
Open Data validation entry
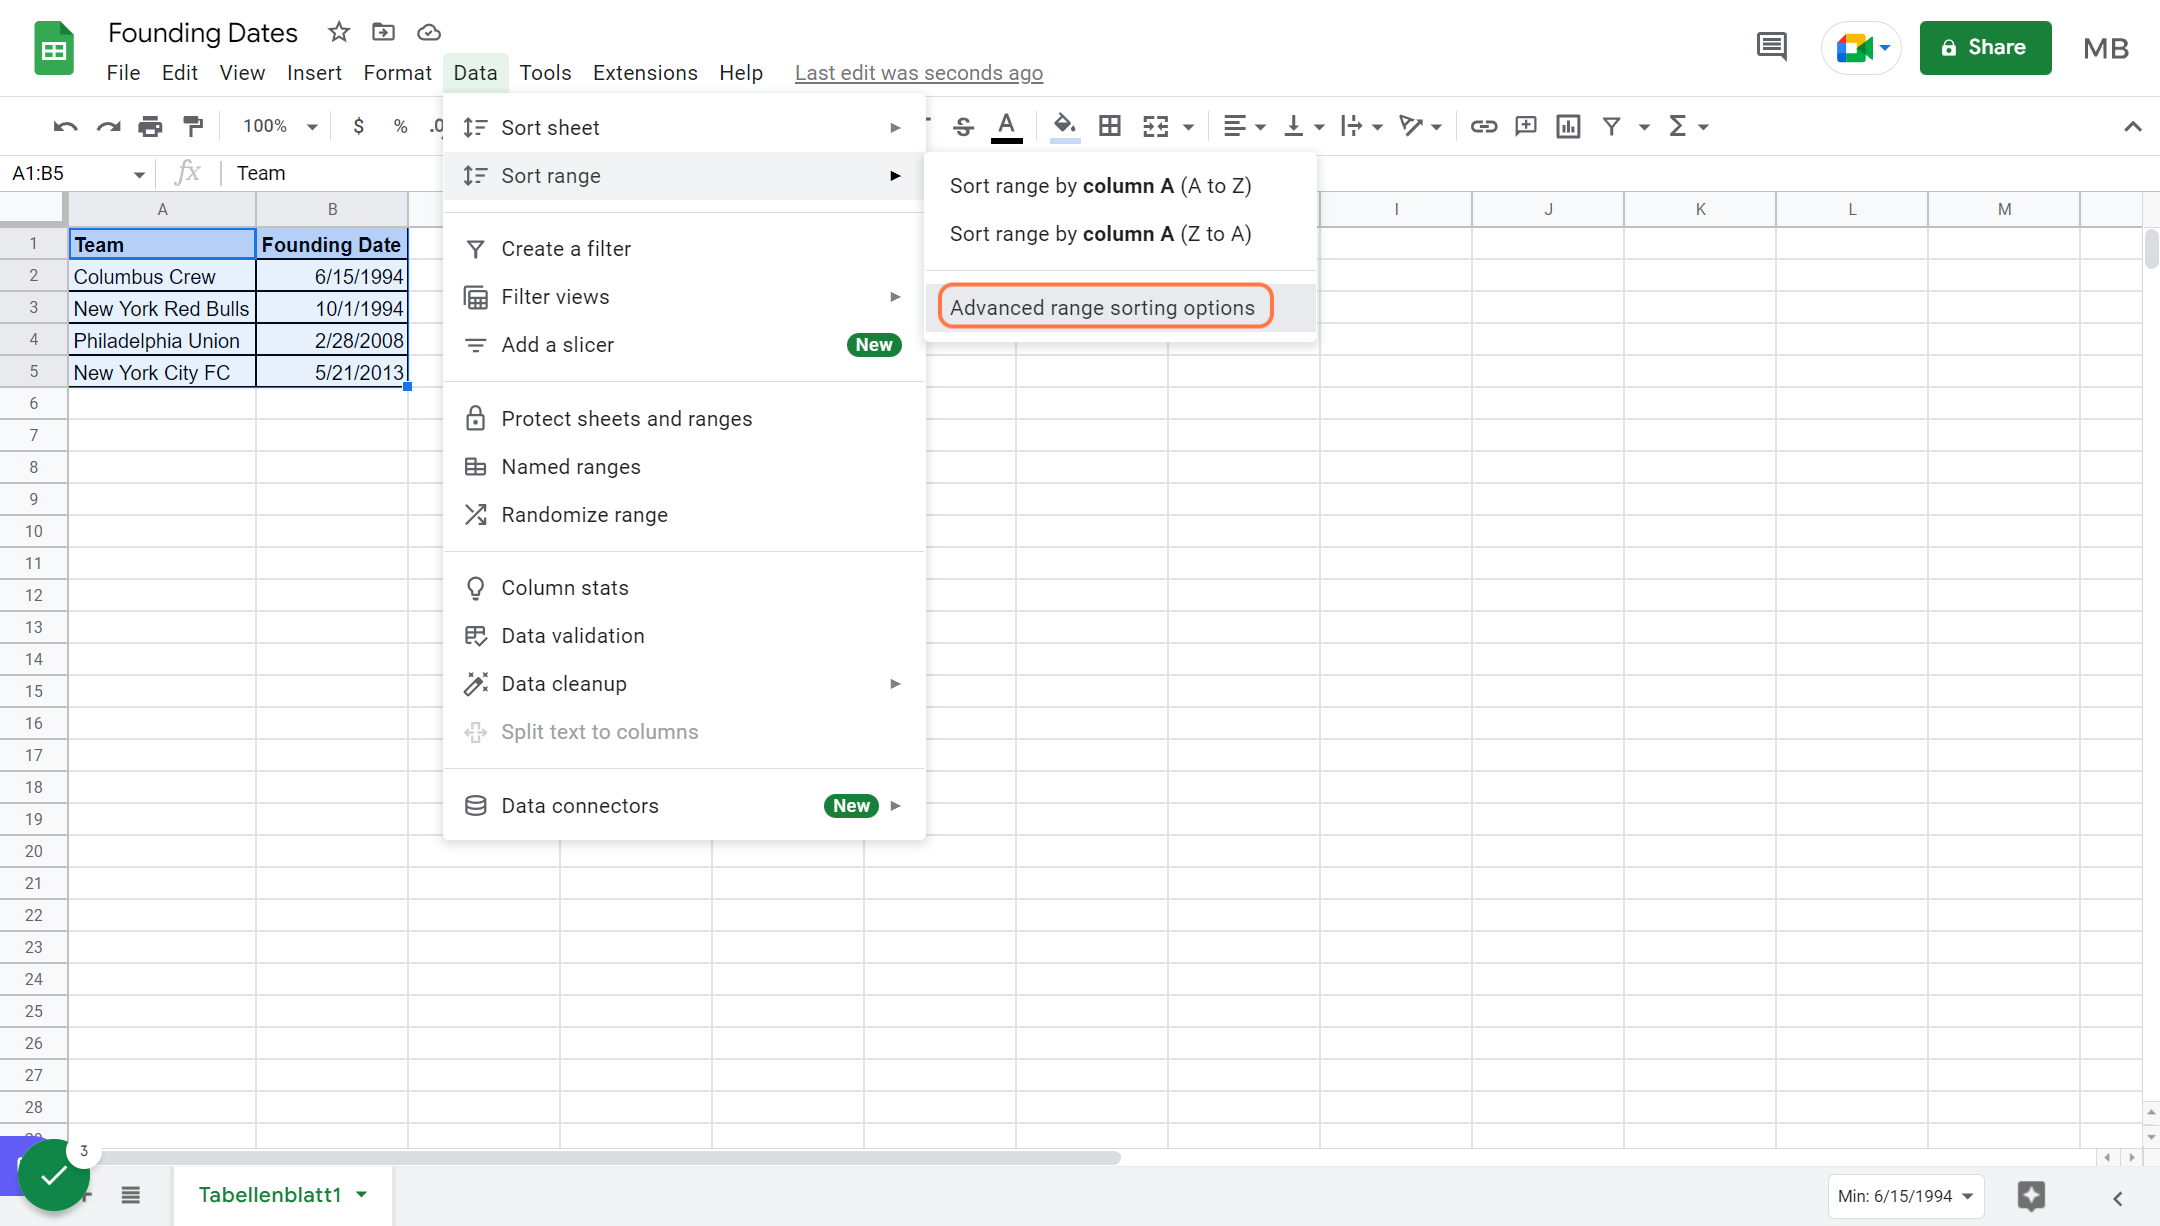click(x=684, y=636)
